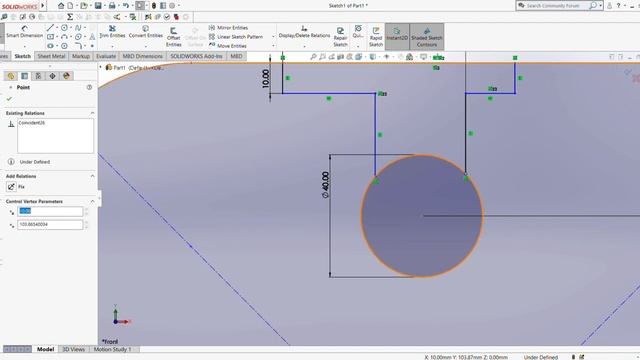Click the Save icon

click(x=98, y=6)
